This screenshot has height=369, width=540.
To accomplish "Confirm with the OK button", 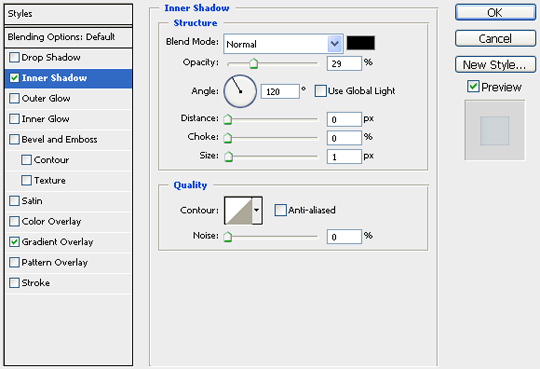I will (x=495, y=12).
